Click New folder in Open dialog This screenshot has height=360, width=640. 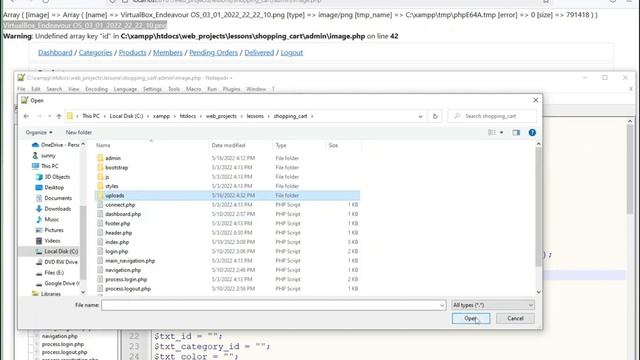coord(79,133)
